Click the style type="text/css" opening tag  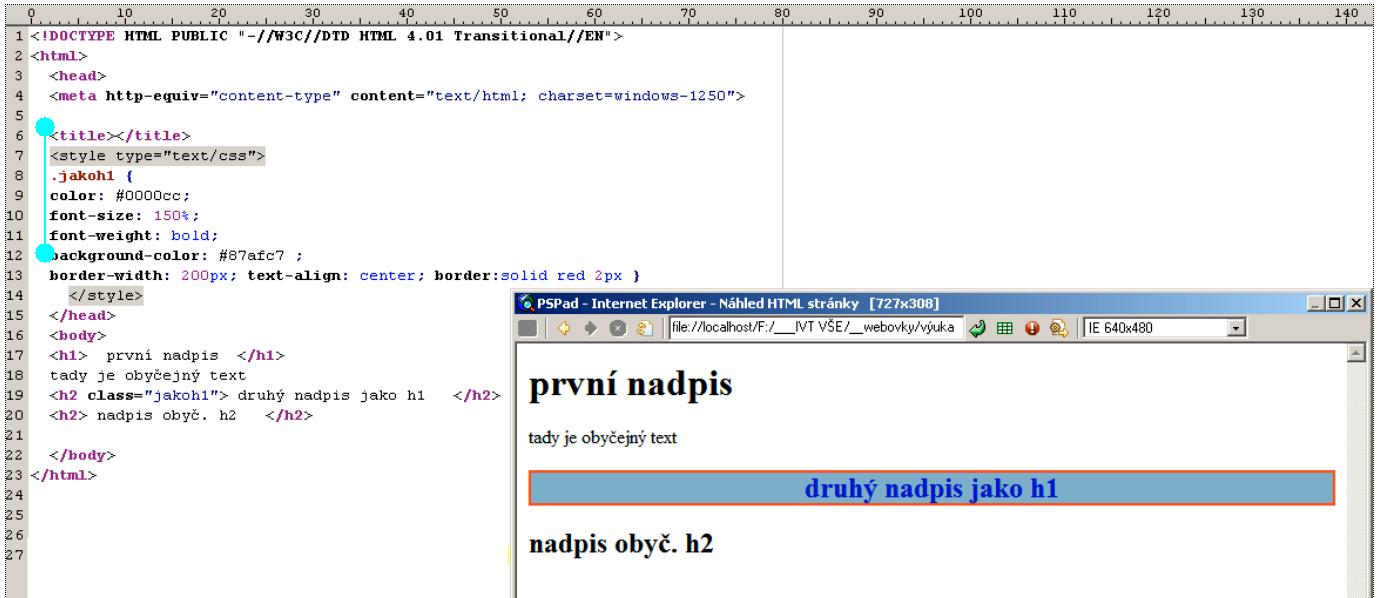(158, 156)
